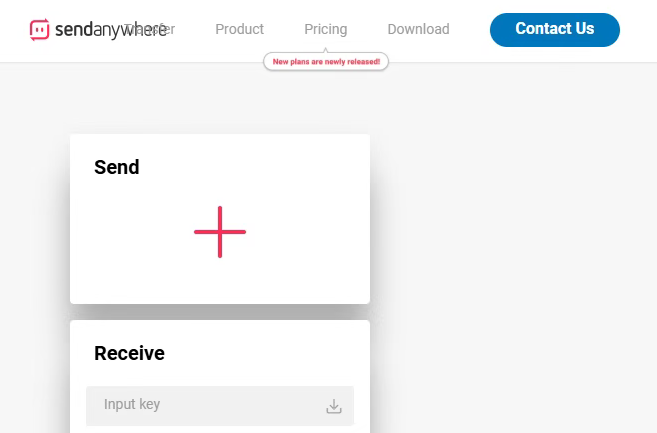
Task: Click the header bar space between Download and Contact Us
Action: click(470, 30)
